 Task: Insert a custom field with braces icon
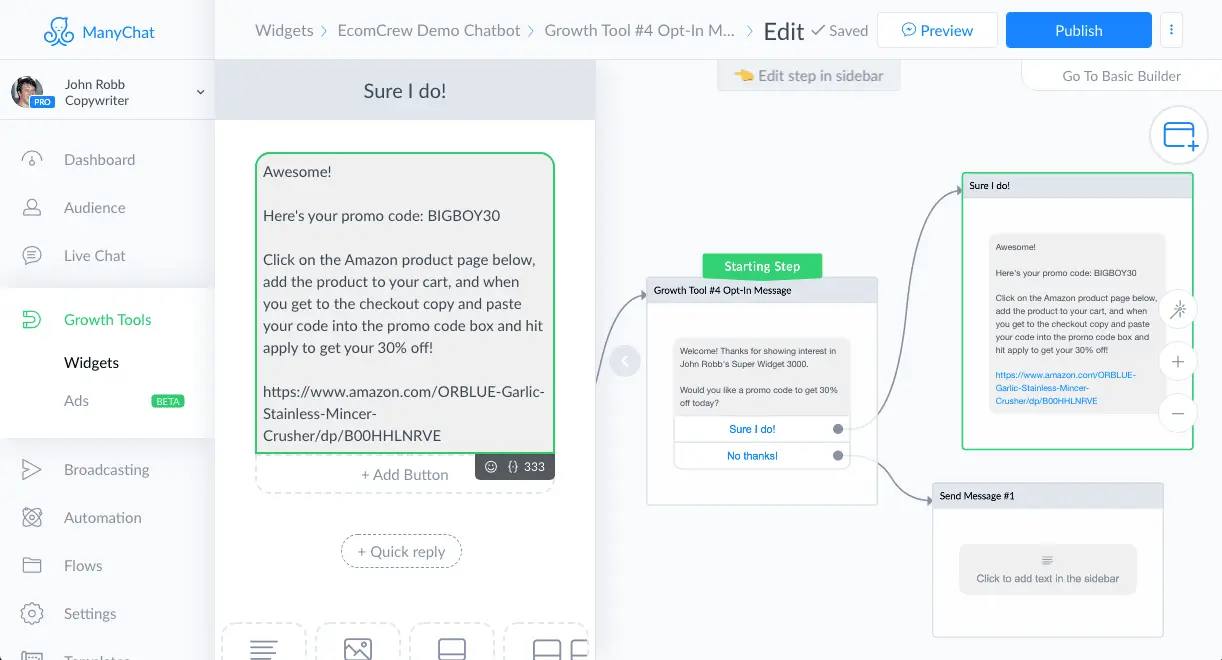tap(512, 467)
